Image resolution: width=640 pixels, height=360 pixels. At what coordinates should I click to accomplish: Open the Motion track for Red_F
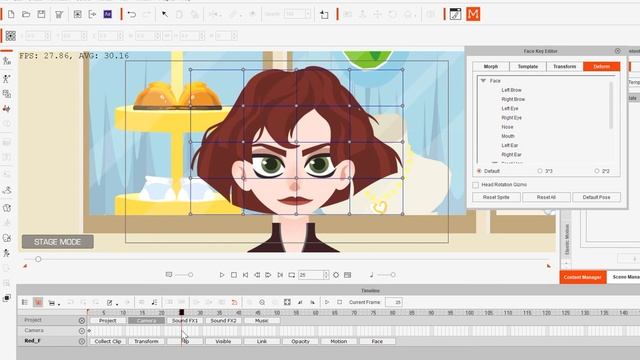click(339, 341)
